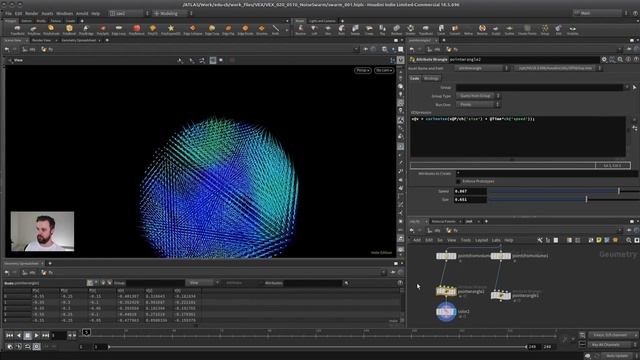Show point attributes in Geometry Spreadsheet

click(90, 283)
